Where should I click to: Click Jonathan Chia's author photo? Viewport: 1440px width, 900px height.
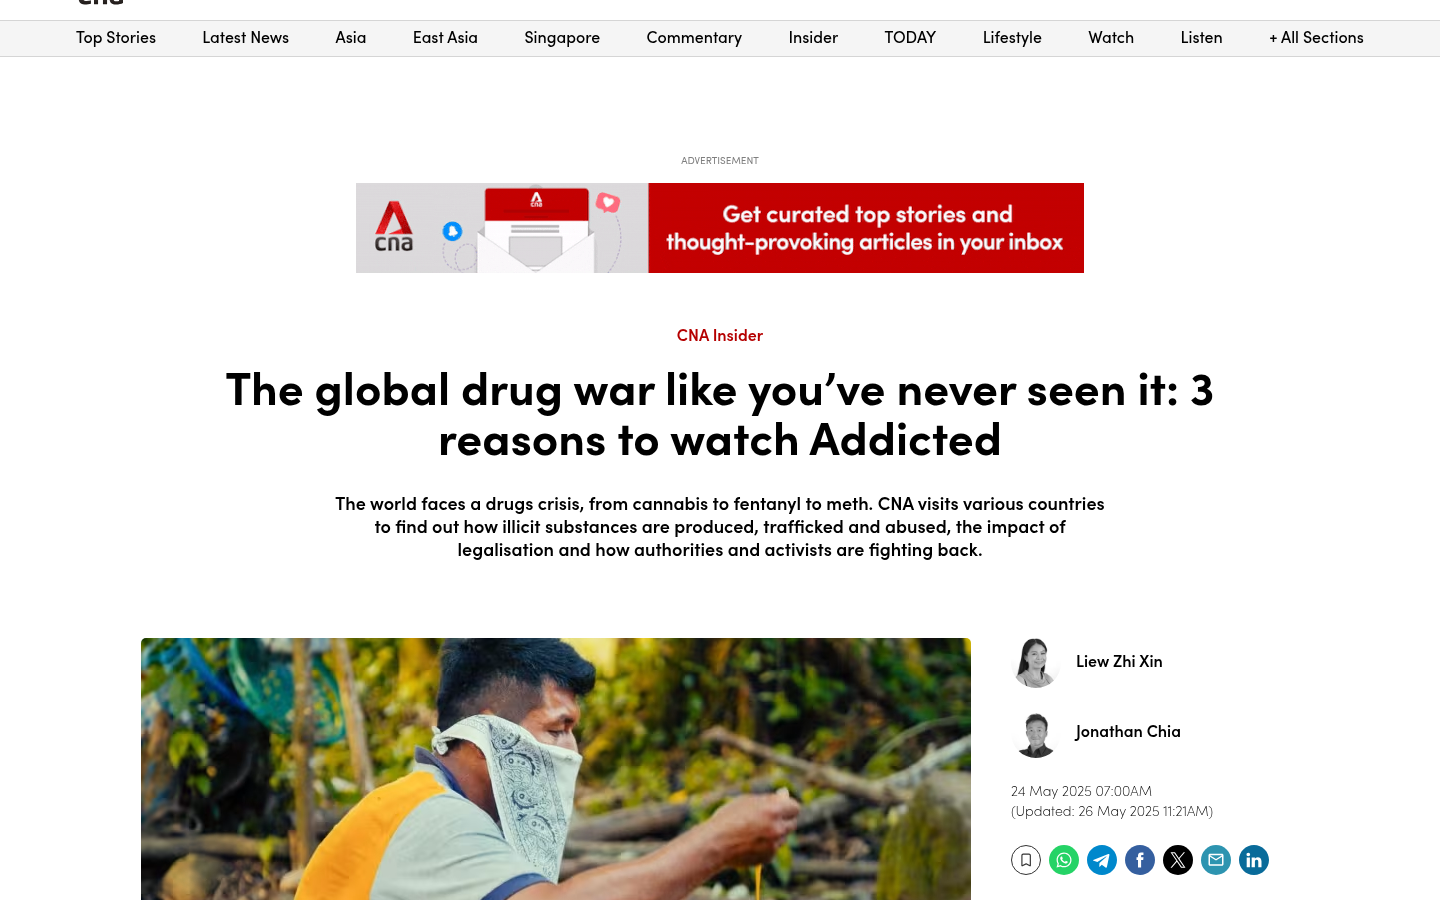tap(1035, 733)
